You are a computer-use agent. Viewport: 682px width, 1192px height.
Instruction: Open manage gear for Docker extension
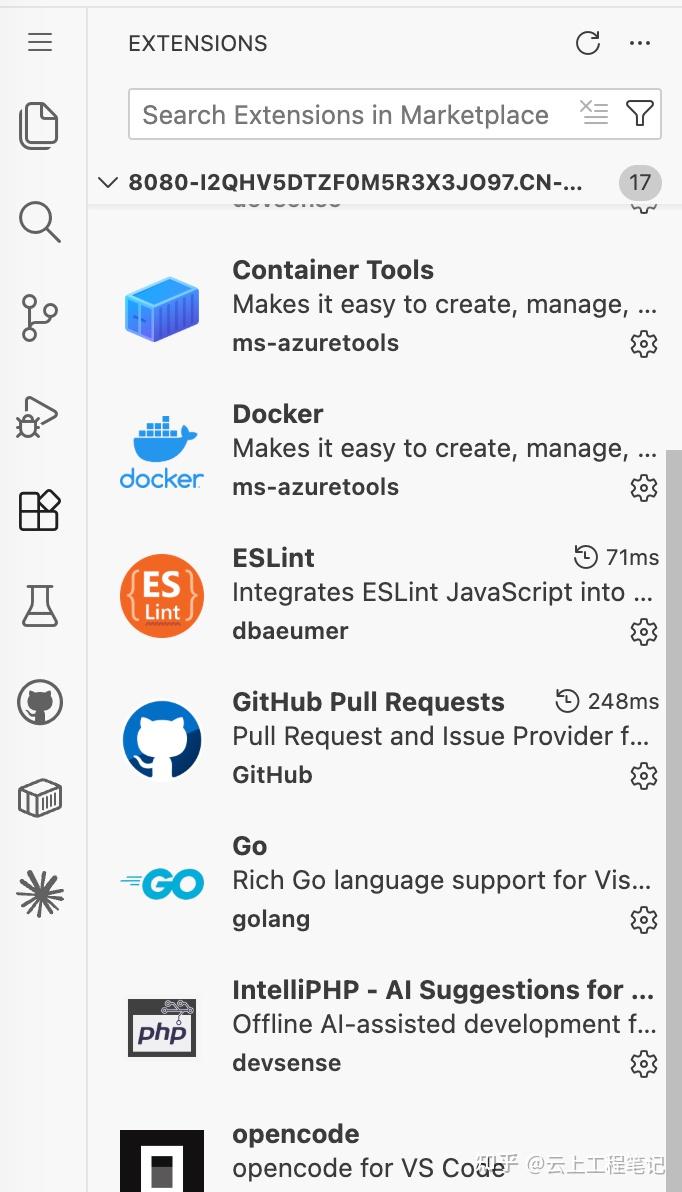click(x=644, y=487)
